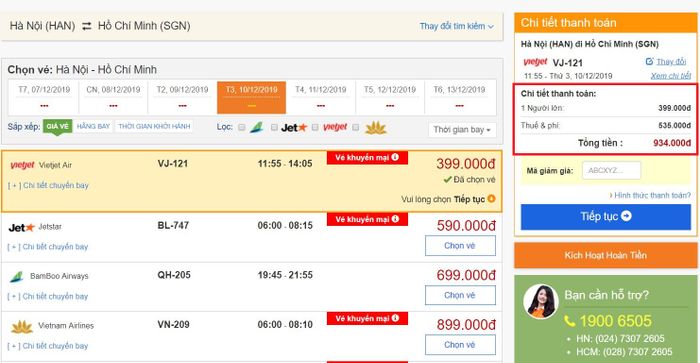Click the Bamboo Airways filter logo
700x363 pixels.
pyautogui.click(x=257, y=128)
